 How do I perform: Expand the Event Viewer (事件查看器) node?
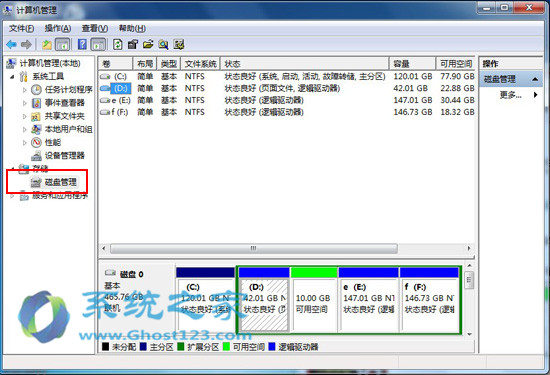(x=25, y=103)
